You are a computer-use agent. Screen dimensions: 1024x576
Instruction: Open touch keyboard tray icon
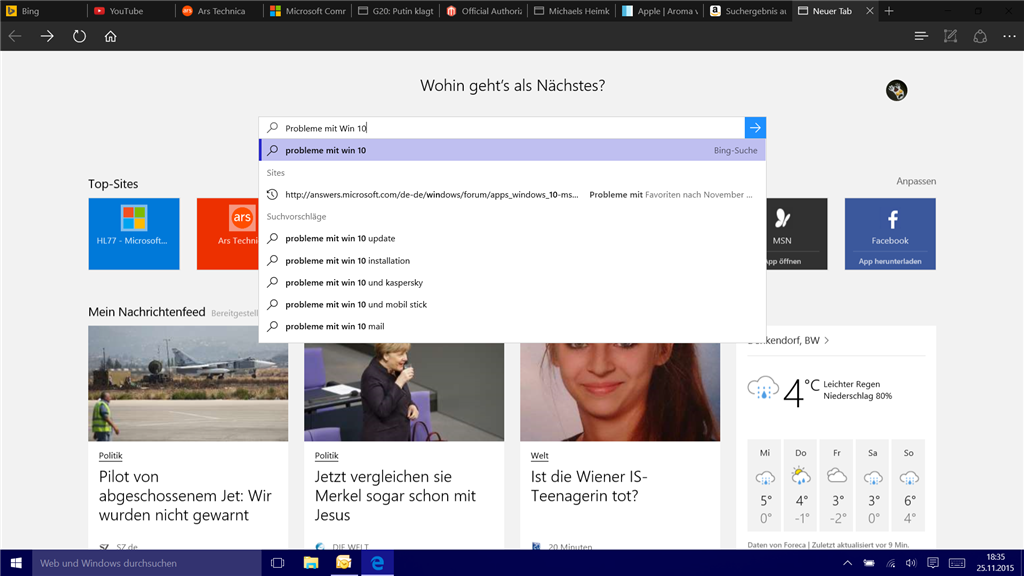tap(957, 563)
